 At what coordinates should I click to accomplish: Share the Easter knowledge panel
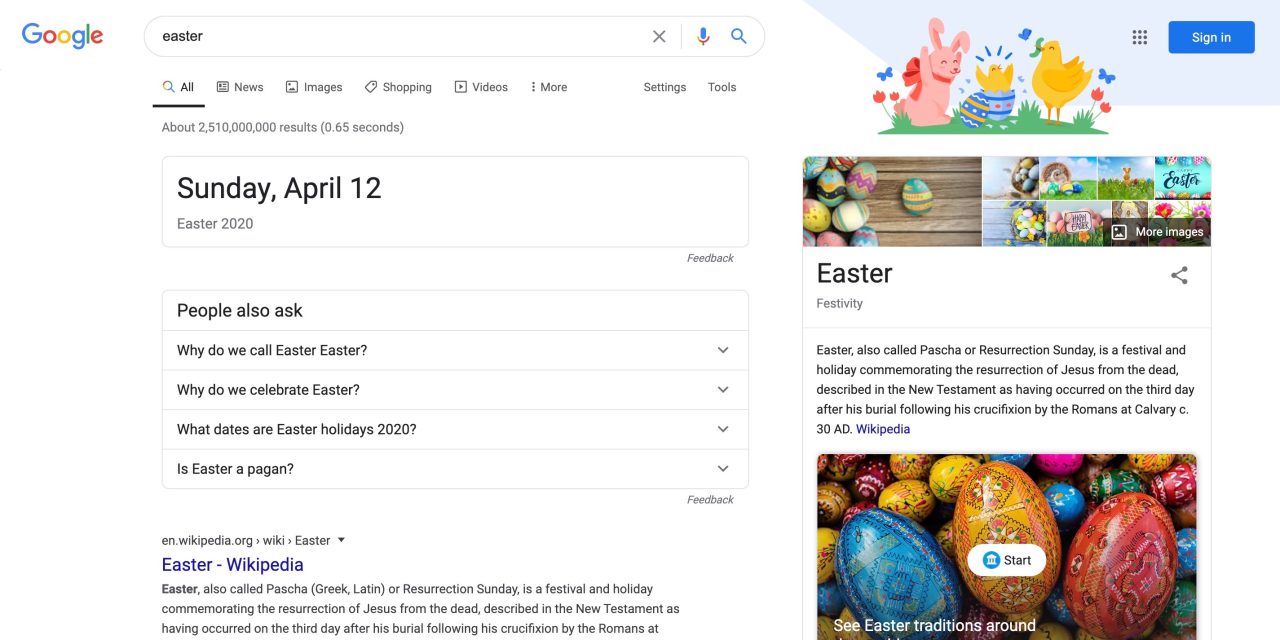click(x=1180, y=275)
